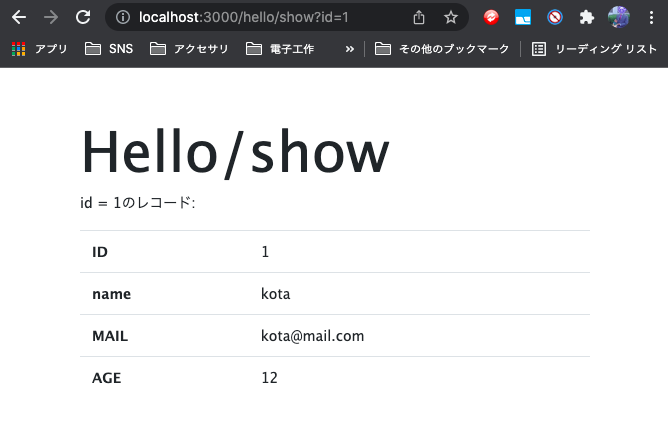Click the Hello/show heading
This screenshot has height=433, width=668.
[235, 152]
